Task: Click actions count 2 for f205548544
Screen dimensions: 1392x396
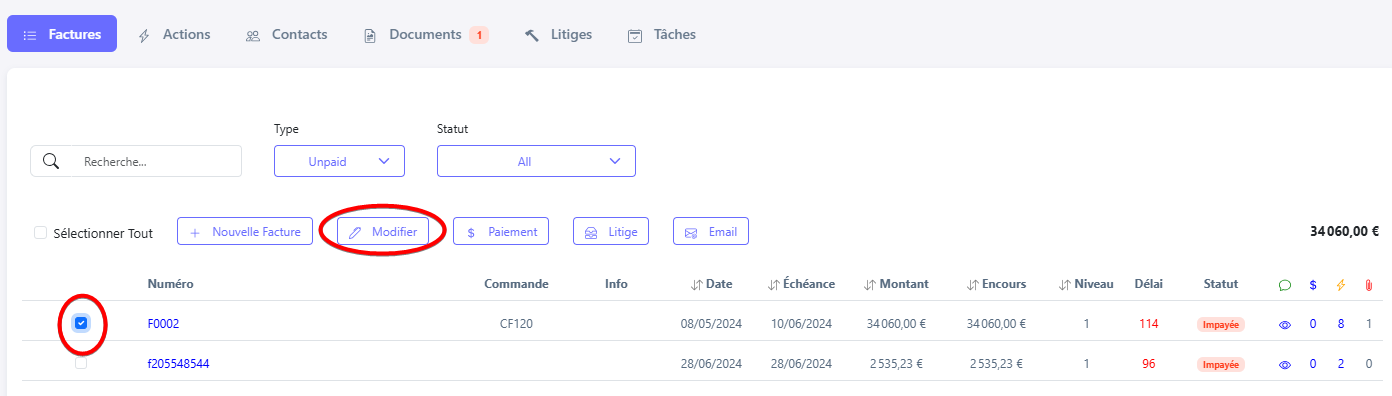Action: (1341, 364)
